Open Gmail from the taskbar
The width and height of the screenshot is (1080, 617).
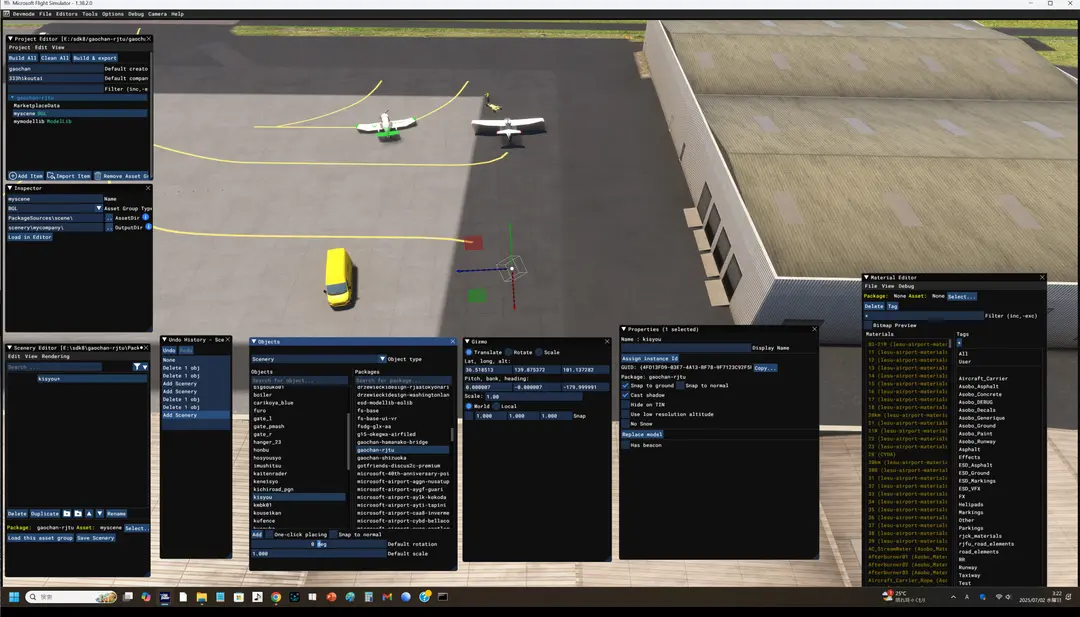pos(387,597)
